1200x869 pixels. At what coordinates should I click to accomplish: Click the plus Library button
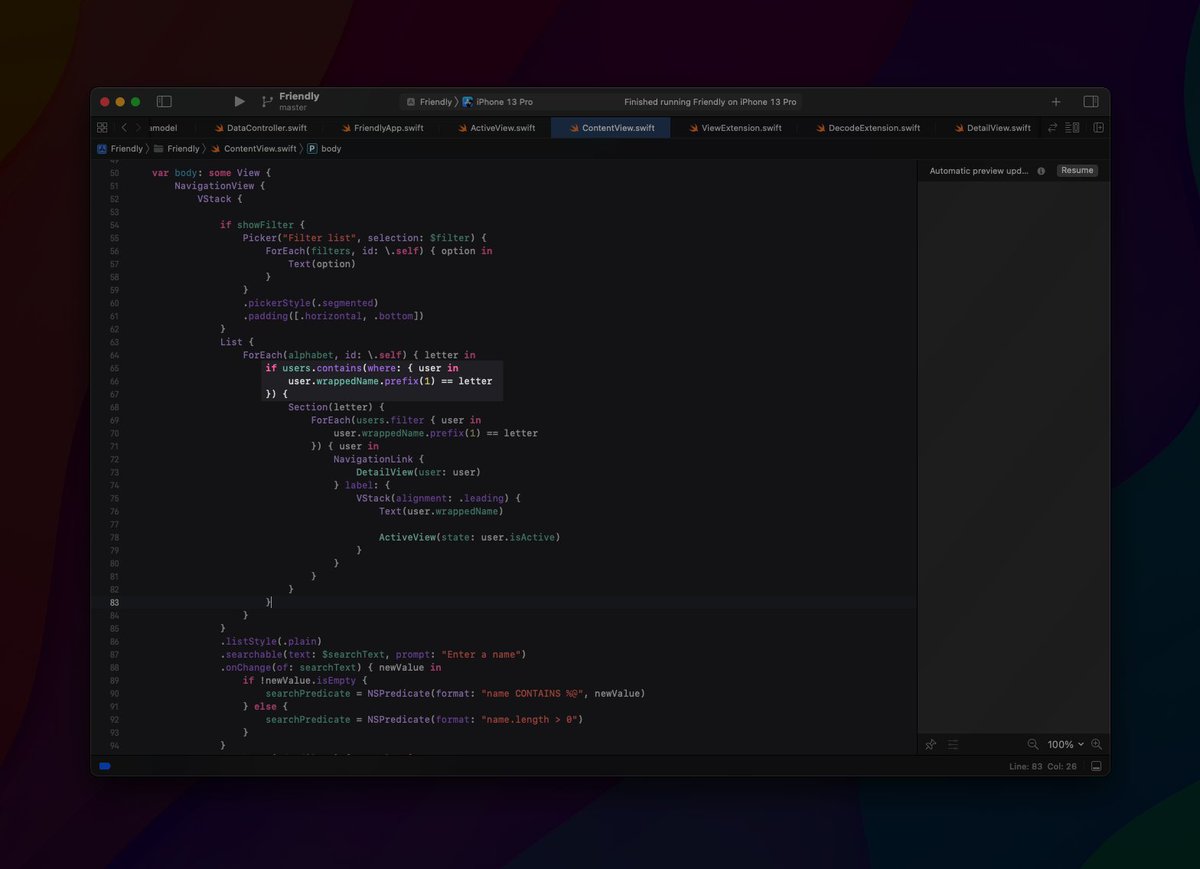point(1056,102)
